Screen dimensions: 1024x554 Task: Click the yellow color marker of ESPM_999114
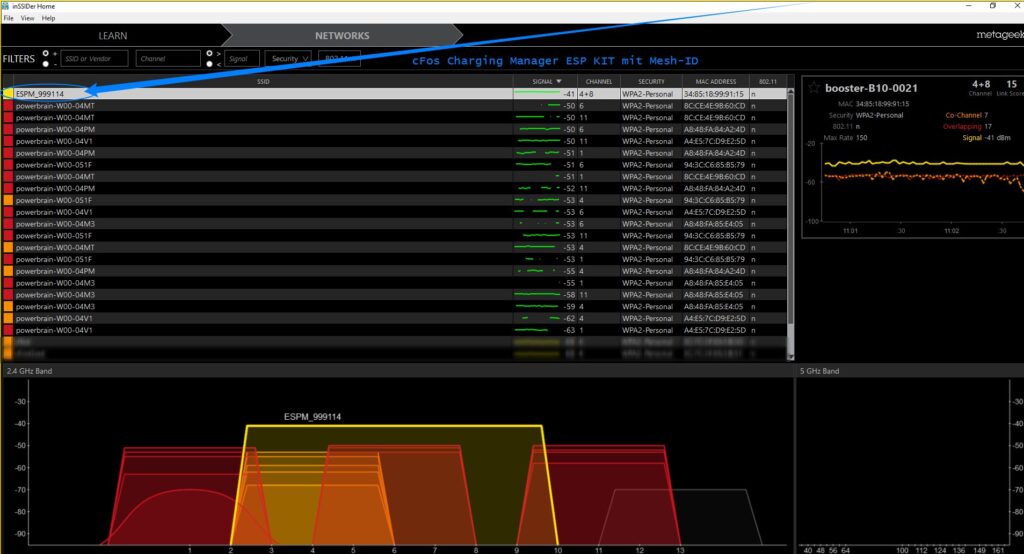8,94
